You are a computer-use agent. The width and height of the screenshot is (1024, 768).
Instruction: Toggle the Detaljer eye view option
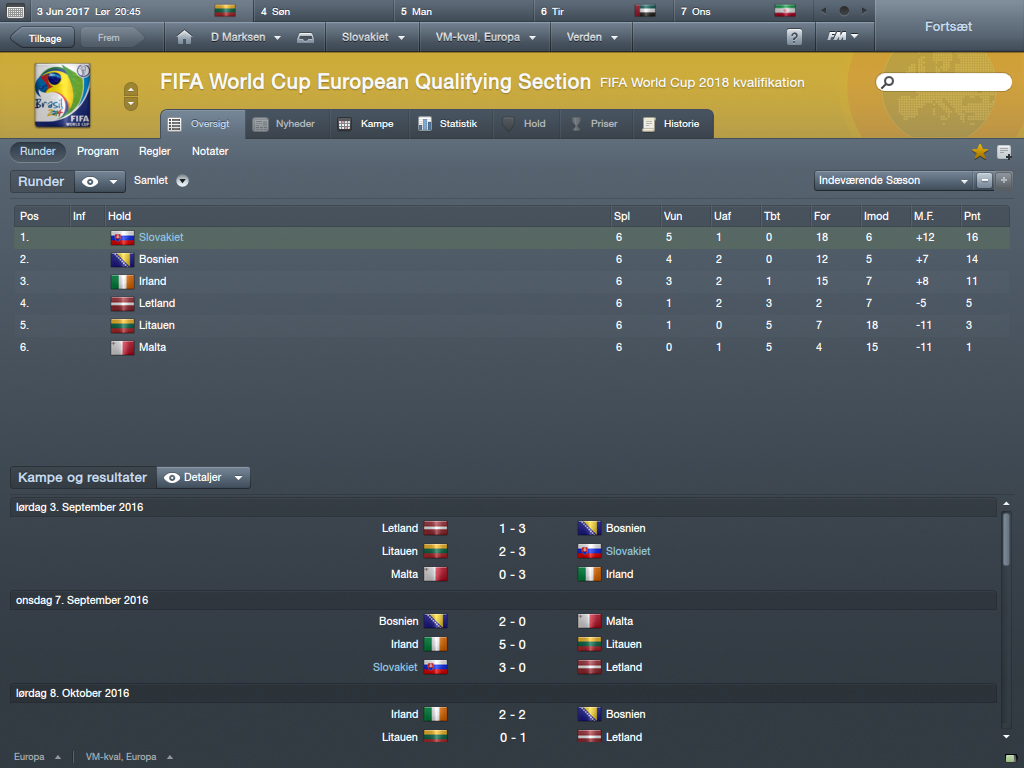pyautogui.click(x=203, y=477)
